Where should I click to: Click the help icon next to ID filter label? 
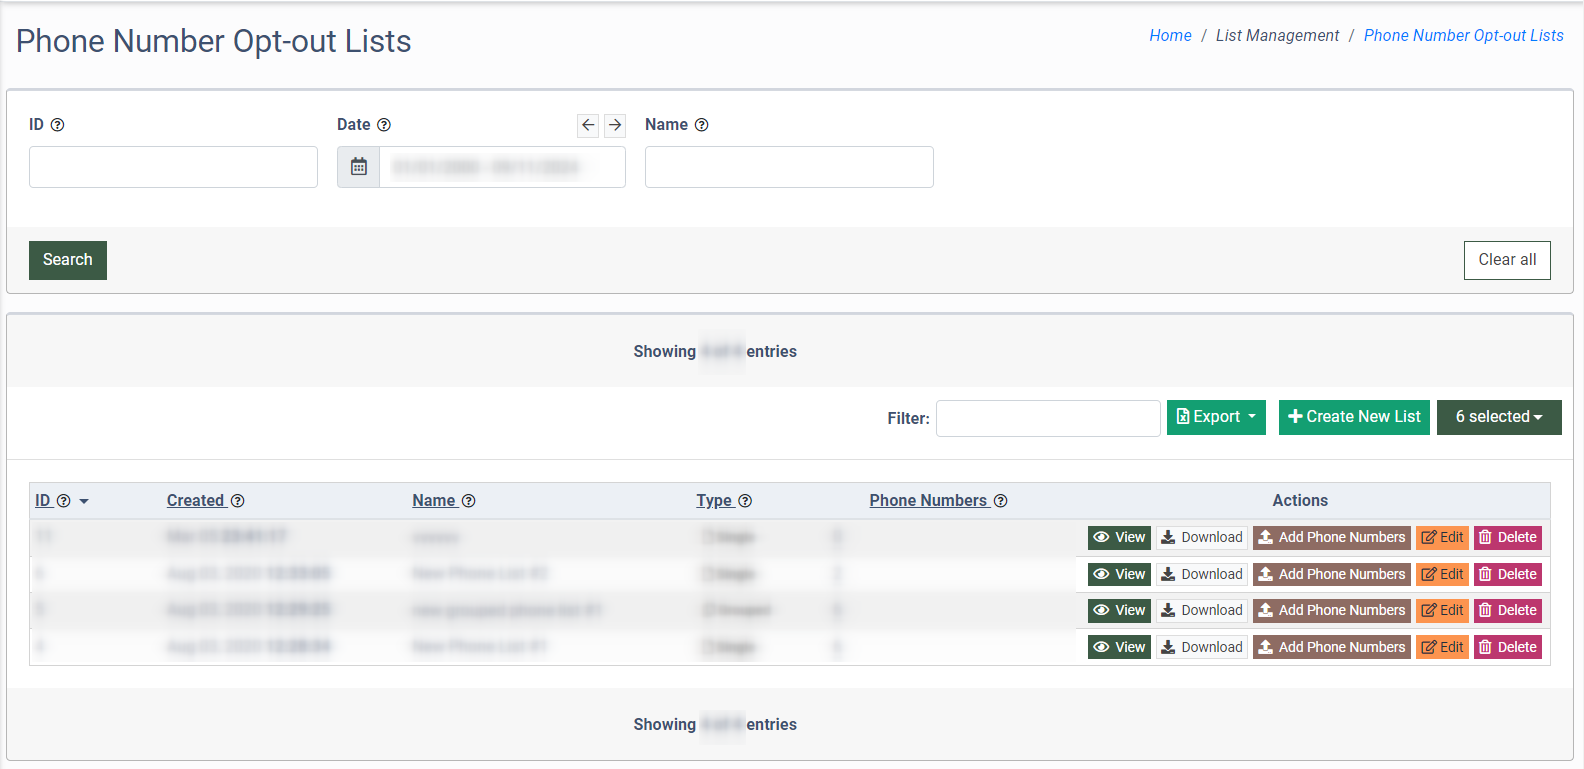coord(57,125)
